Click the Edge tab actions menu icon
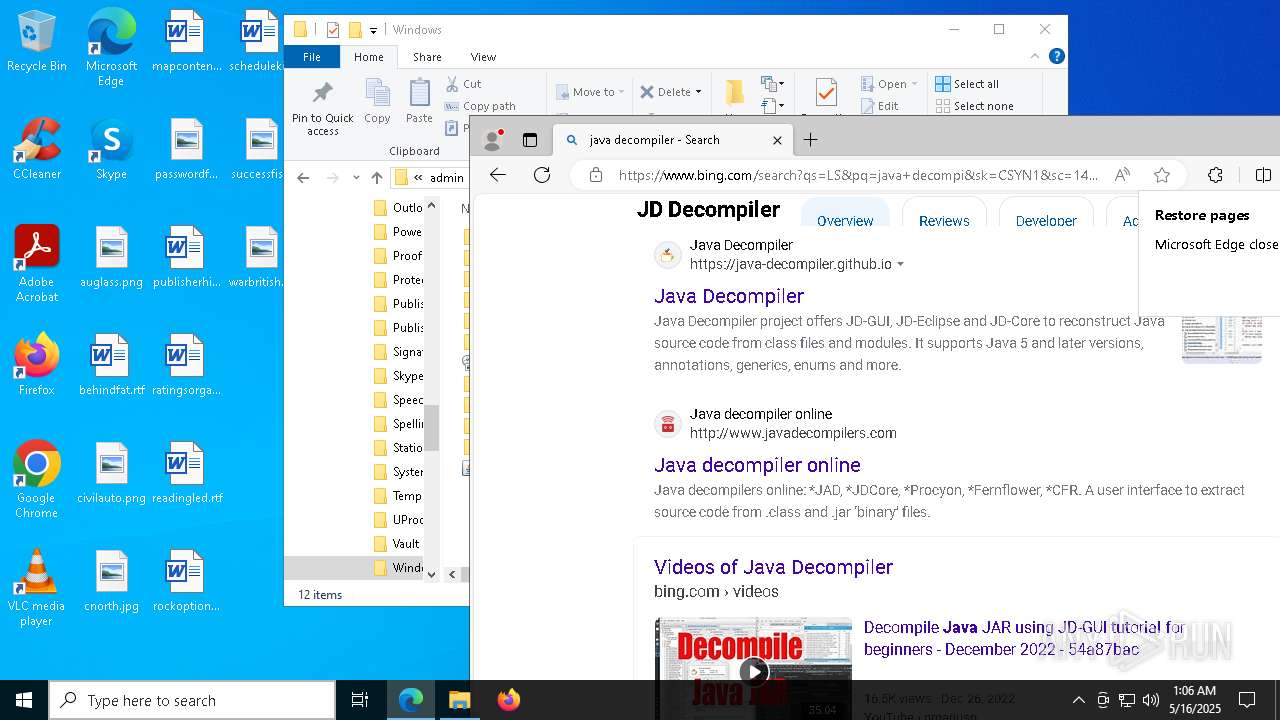 click(x=530, y=140)
